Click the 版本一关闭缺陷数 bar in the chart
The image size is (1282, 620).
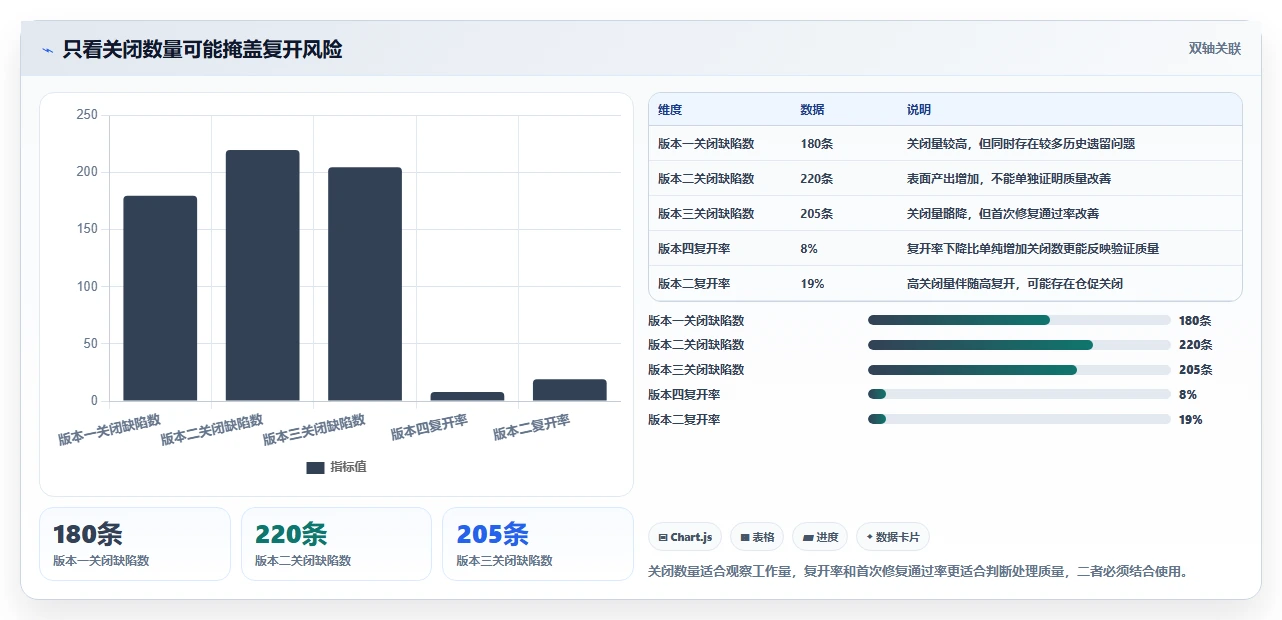click(x=160, y=298)
